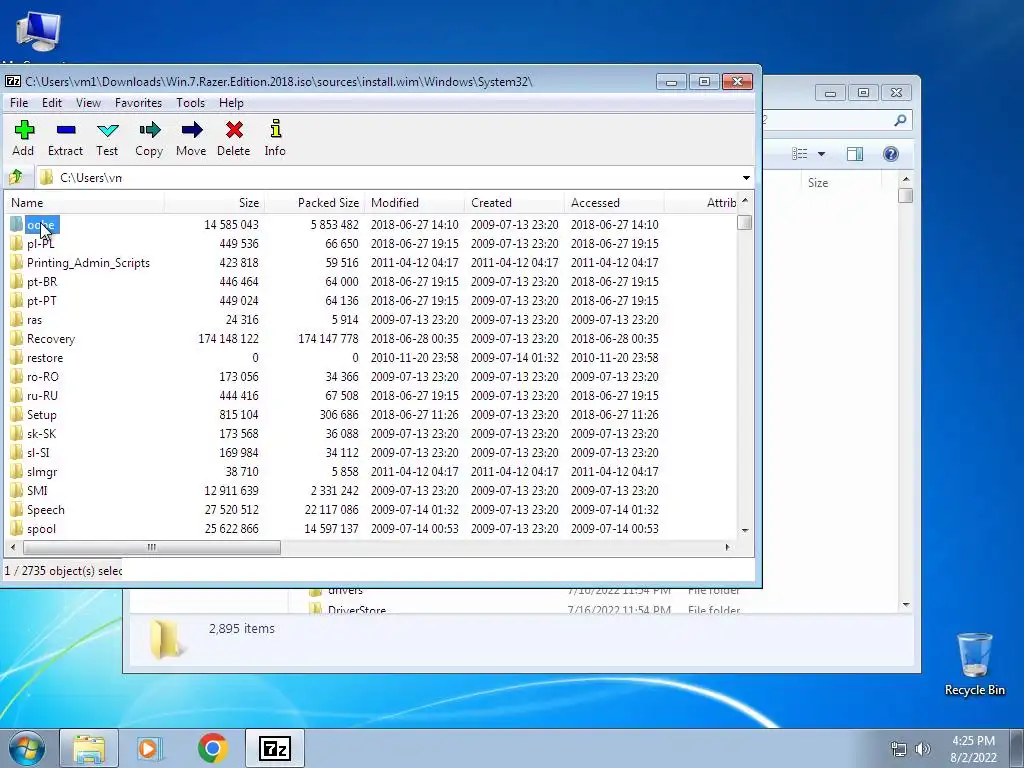
Task: Open the Favorites menu
Action: click(138, 103)
